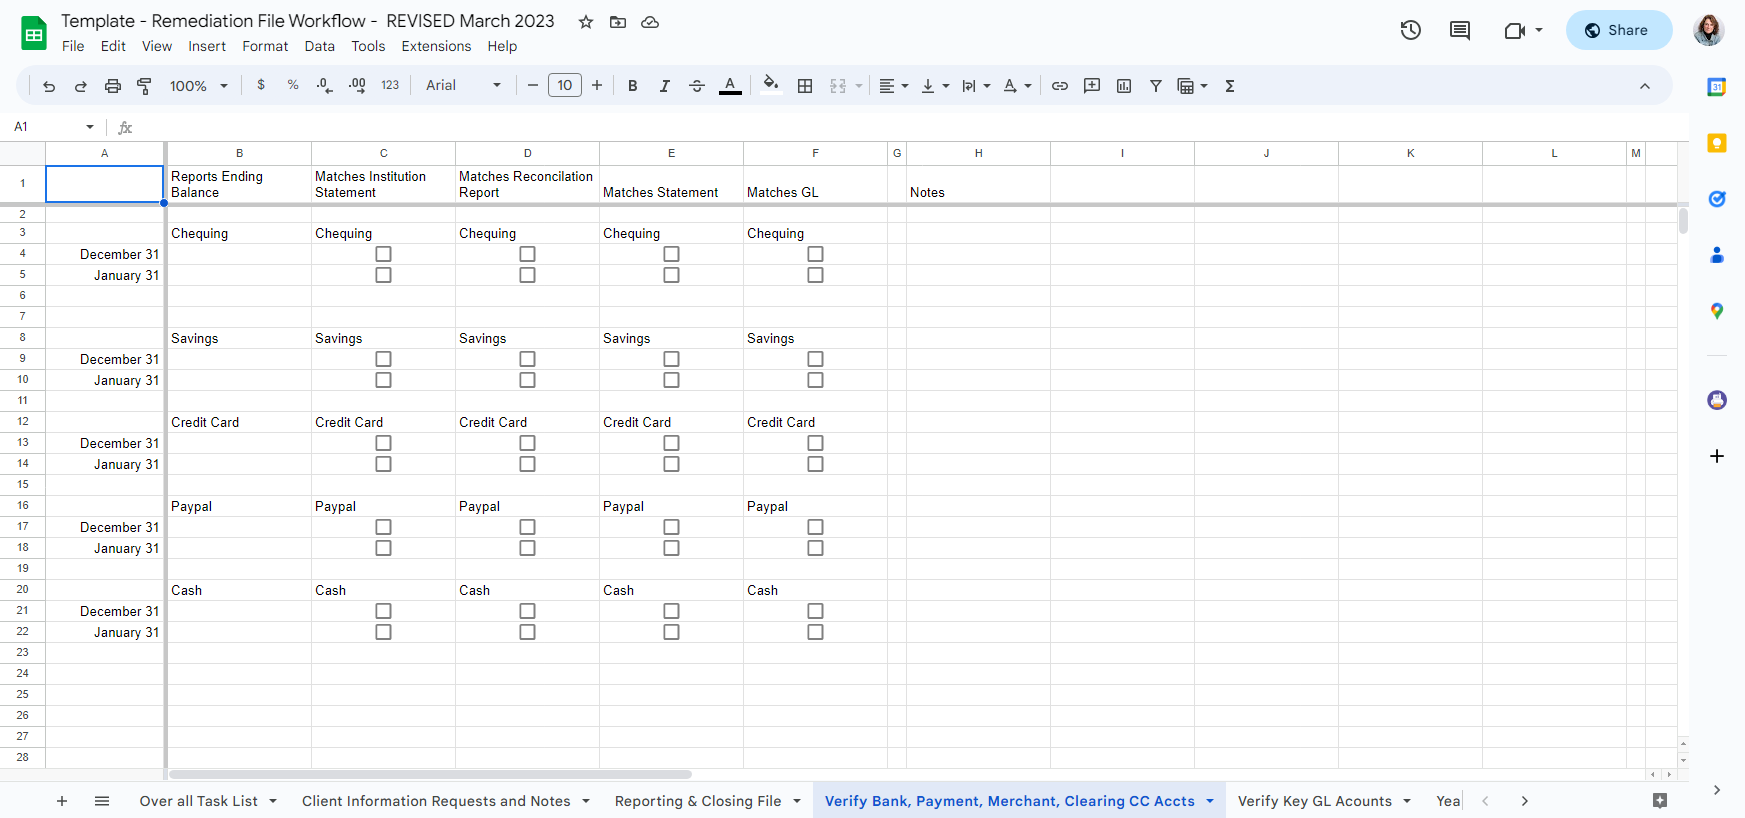Format as currency with dollar button
The image size is (1745, 818).
pos(261,86)
